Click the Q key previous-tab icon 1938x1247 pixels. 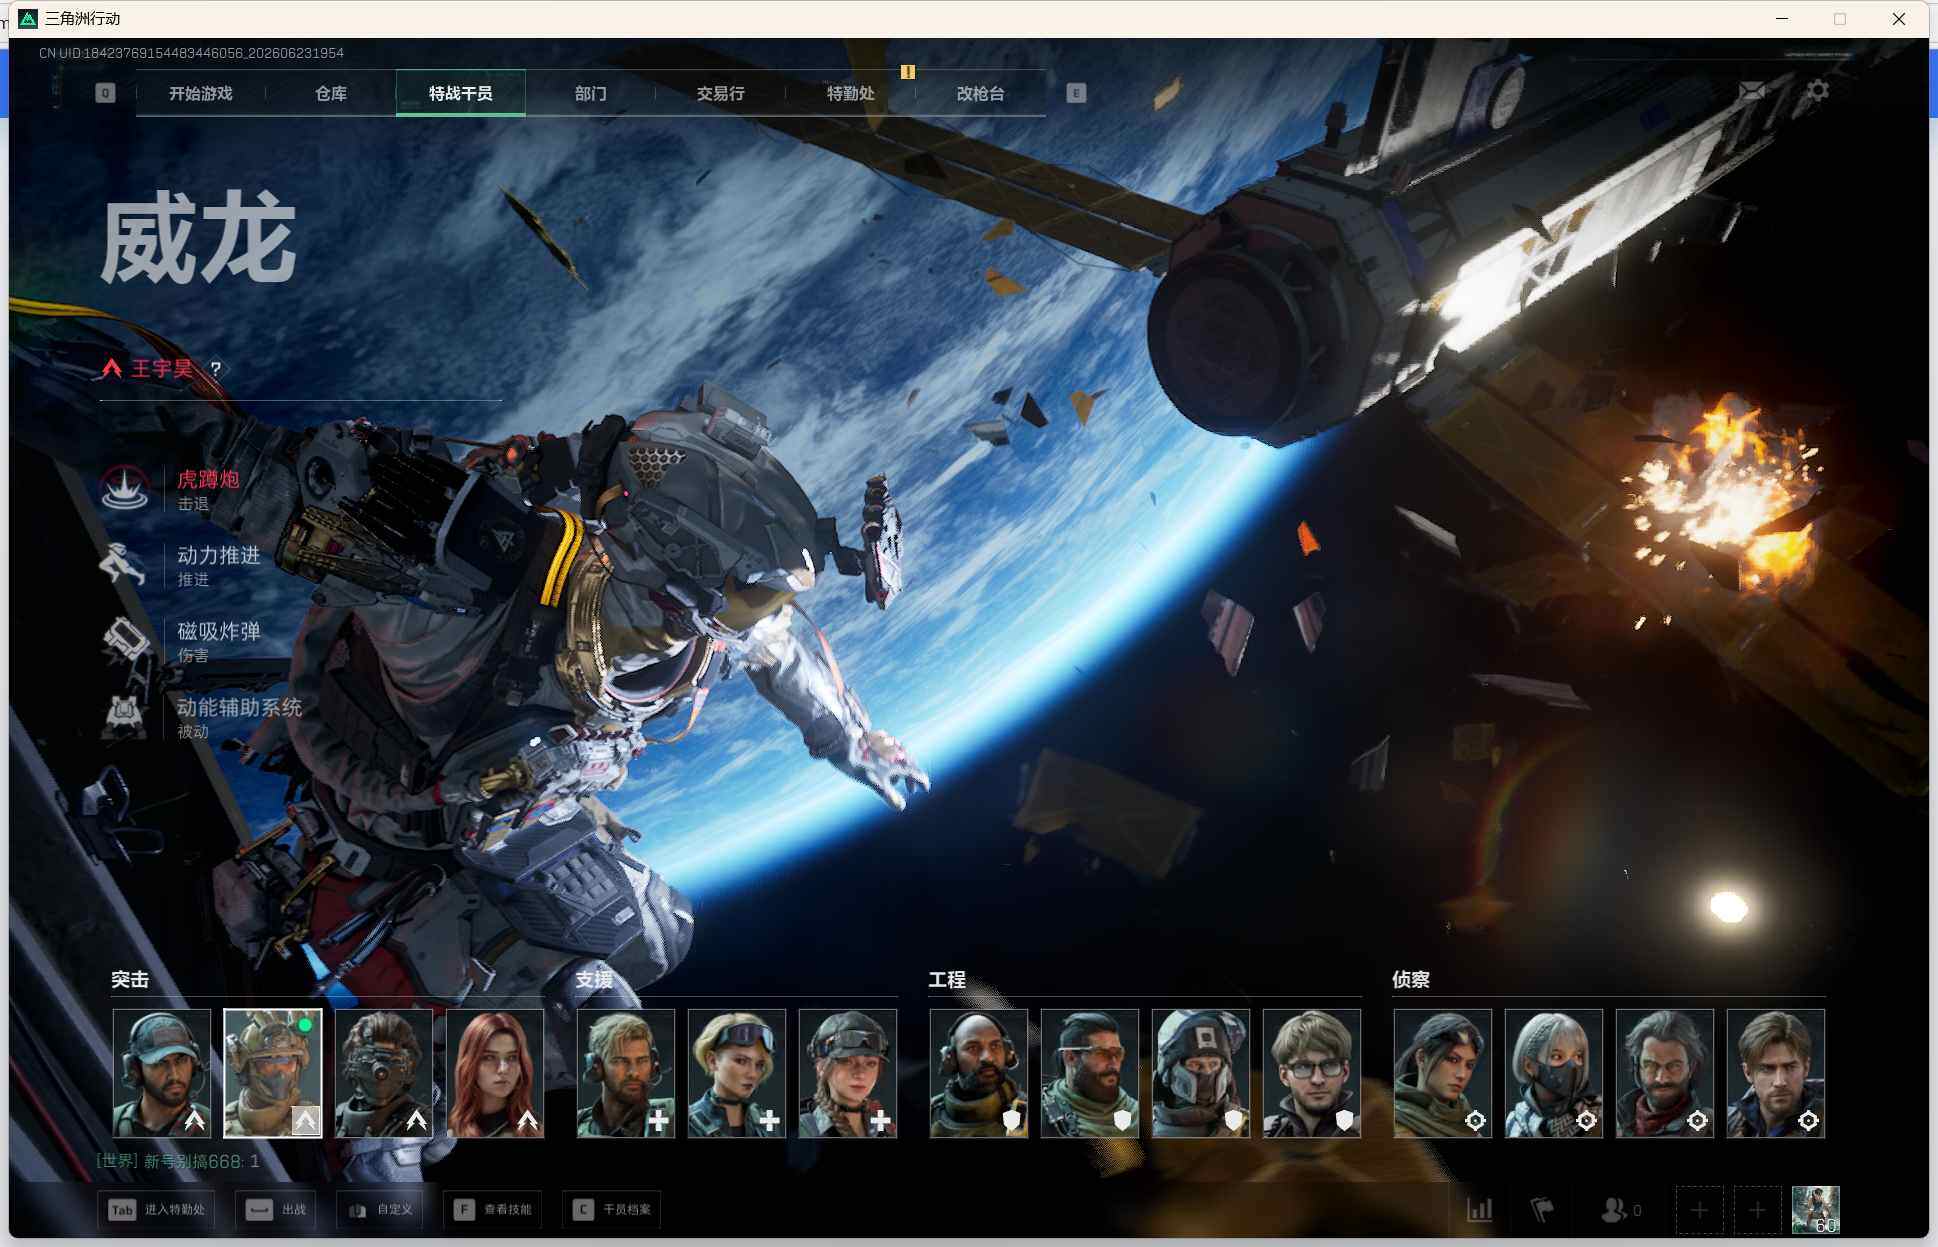pyautogui.click(x=105, y=93)
